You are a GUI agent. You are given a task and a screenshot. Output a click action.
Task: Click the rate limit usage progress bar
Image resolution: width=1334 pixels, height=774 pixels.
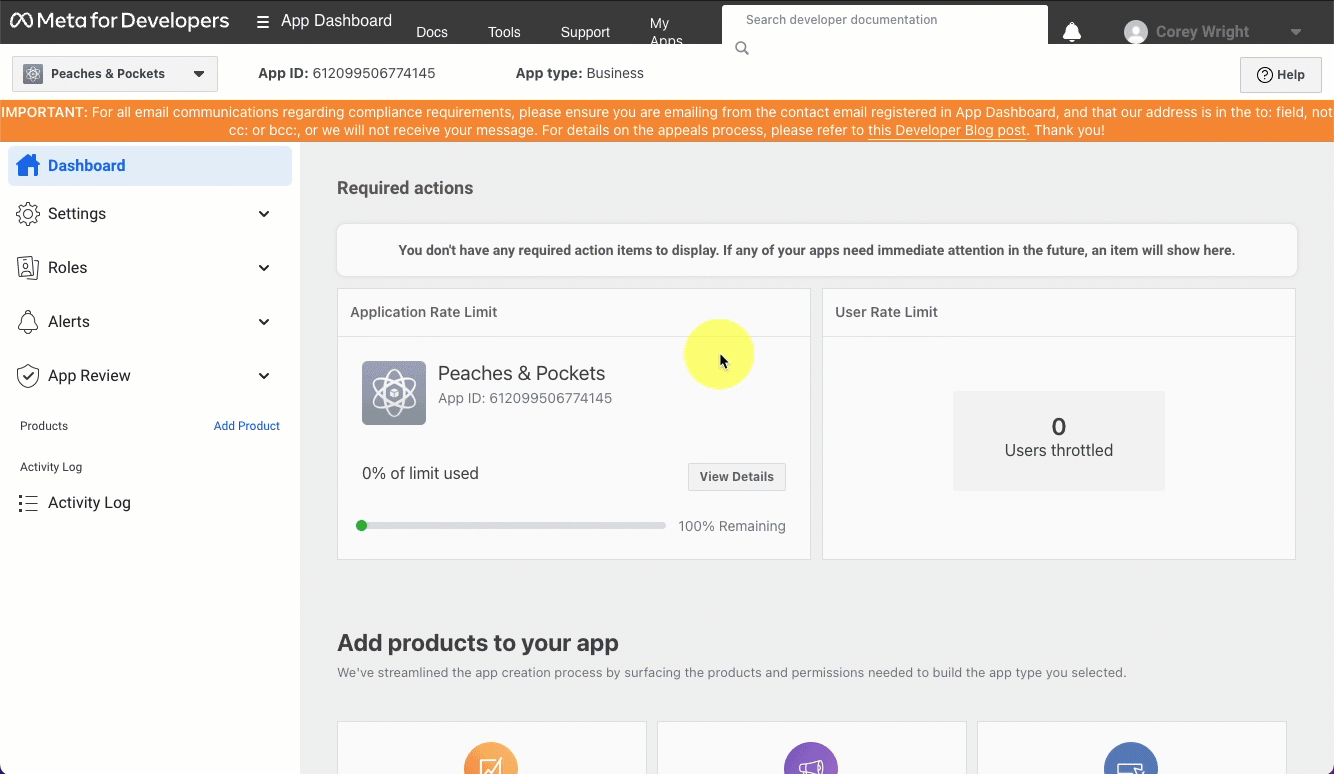click(512, 526)
